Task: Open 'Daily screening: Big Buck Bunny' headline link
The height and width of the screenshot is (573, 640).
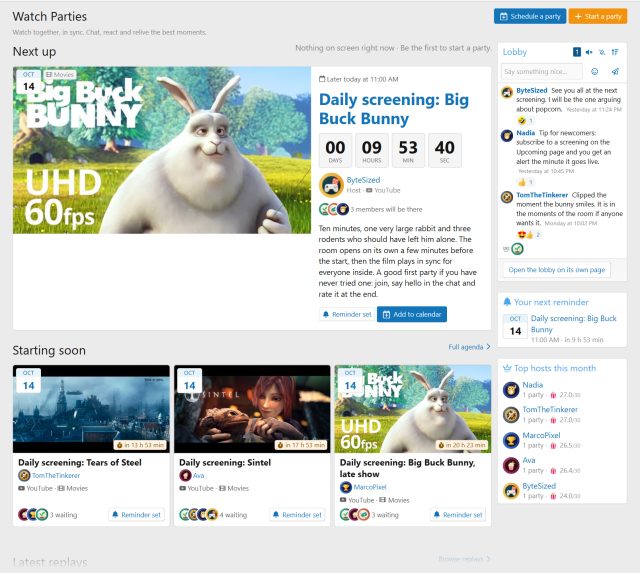Action: point(393,109)
